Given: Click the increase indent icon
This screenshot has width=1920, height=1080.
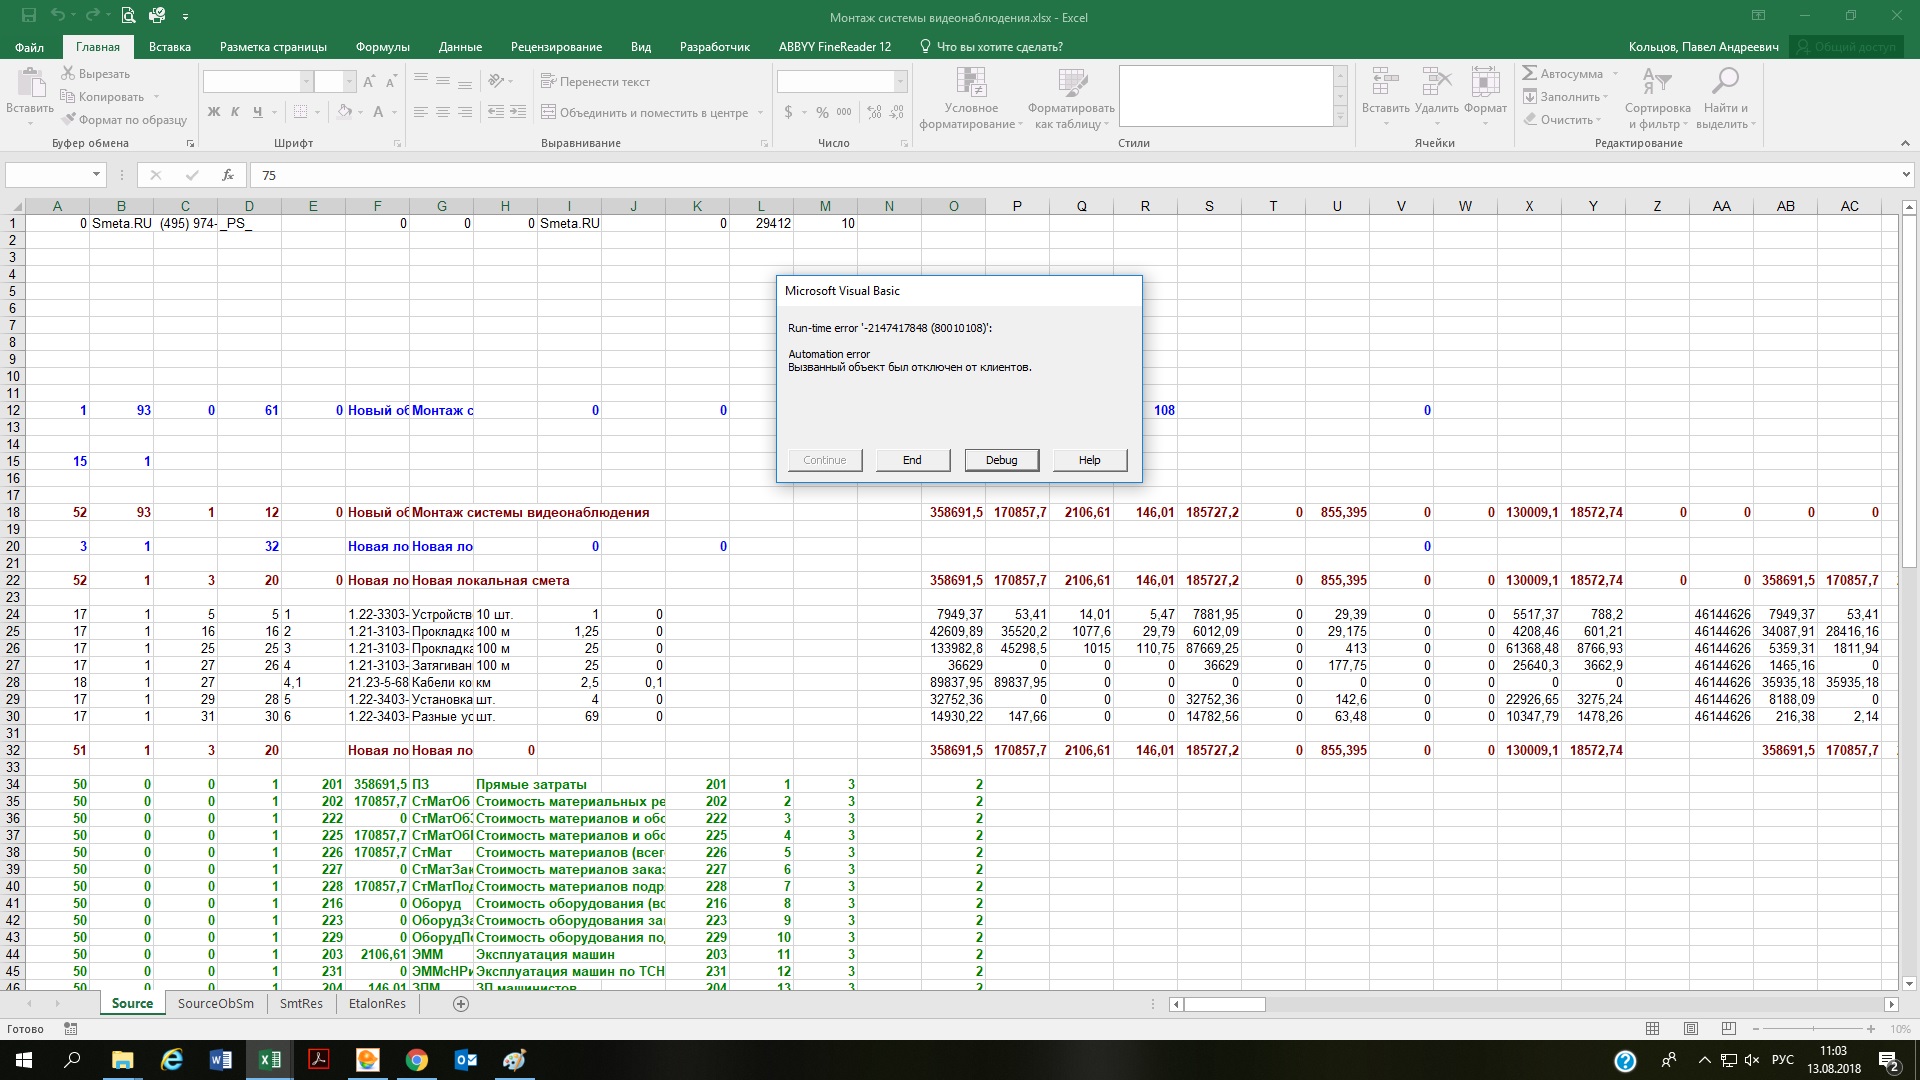Looking at the screenshot, I should coord(518,112).
